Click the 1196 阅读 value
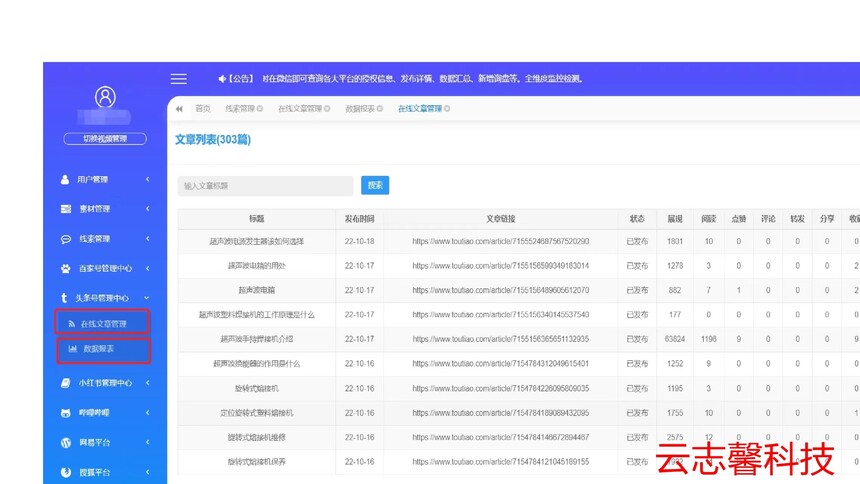This screenshot has width=860, height=484. pyautogui.click(x=709, y=339)
